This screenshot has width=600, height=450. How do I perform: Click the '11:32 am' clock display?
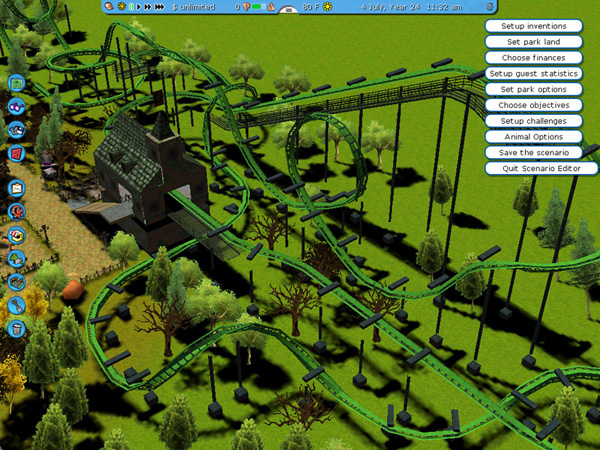444,7
